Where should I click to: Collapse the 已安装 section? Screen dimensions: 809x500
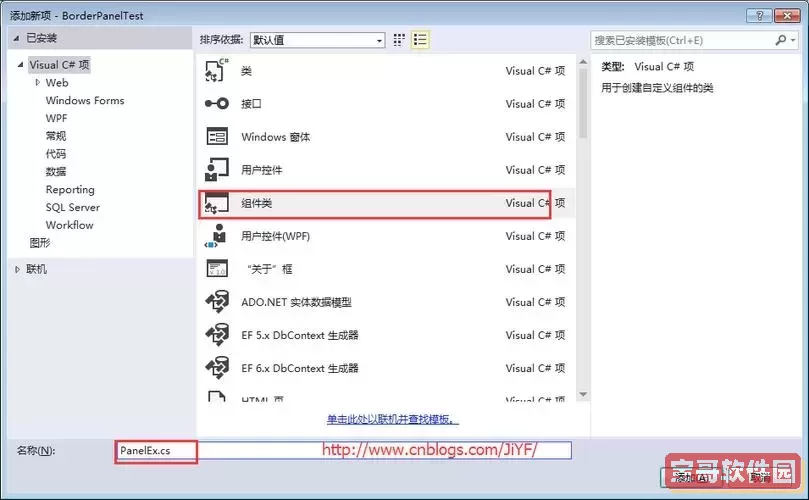pyautogui.click(x=17, y=38)
